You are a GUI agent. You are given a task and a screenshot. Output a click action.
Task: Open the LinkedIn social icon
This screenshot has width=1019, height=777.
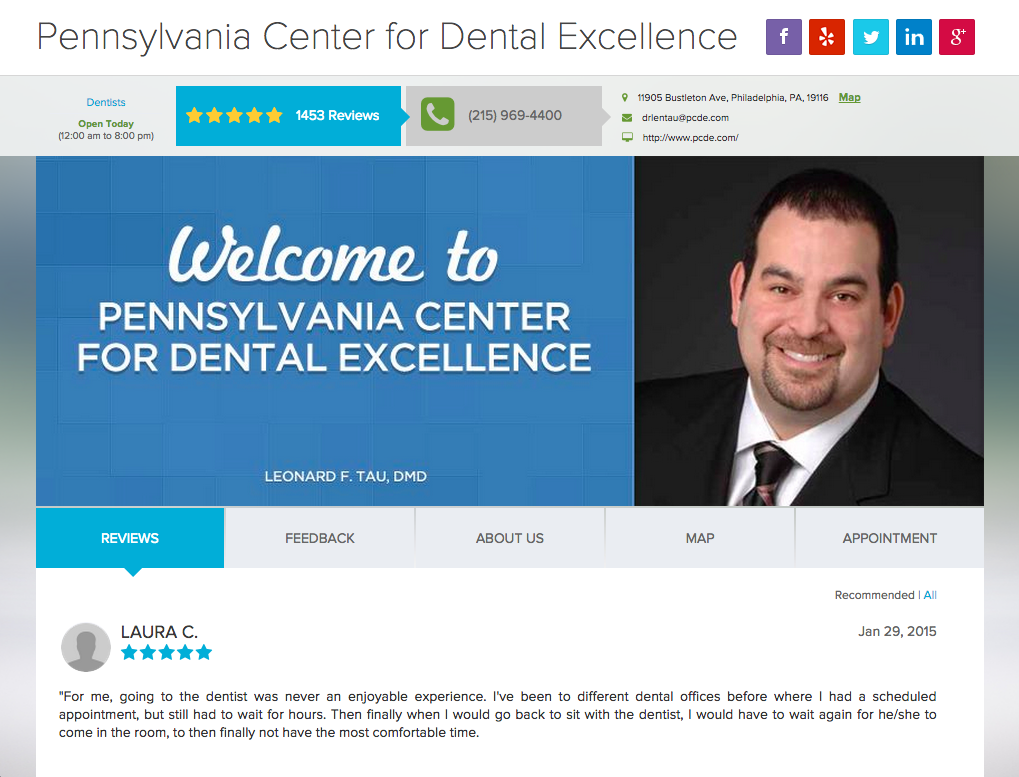pyautogui.click(x=914, y=37)
